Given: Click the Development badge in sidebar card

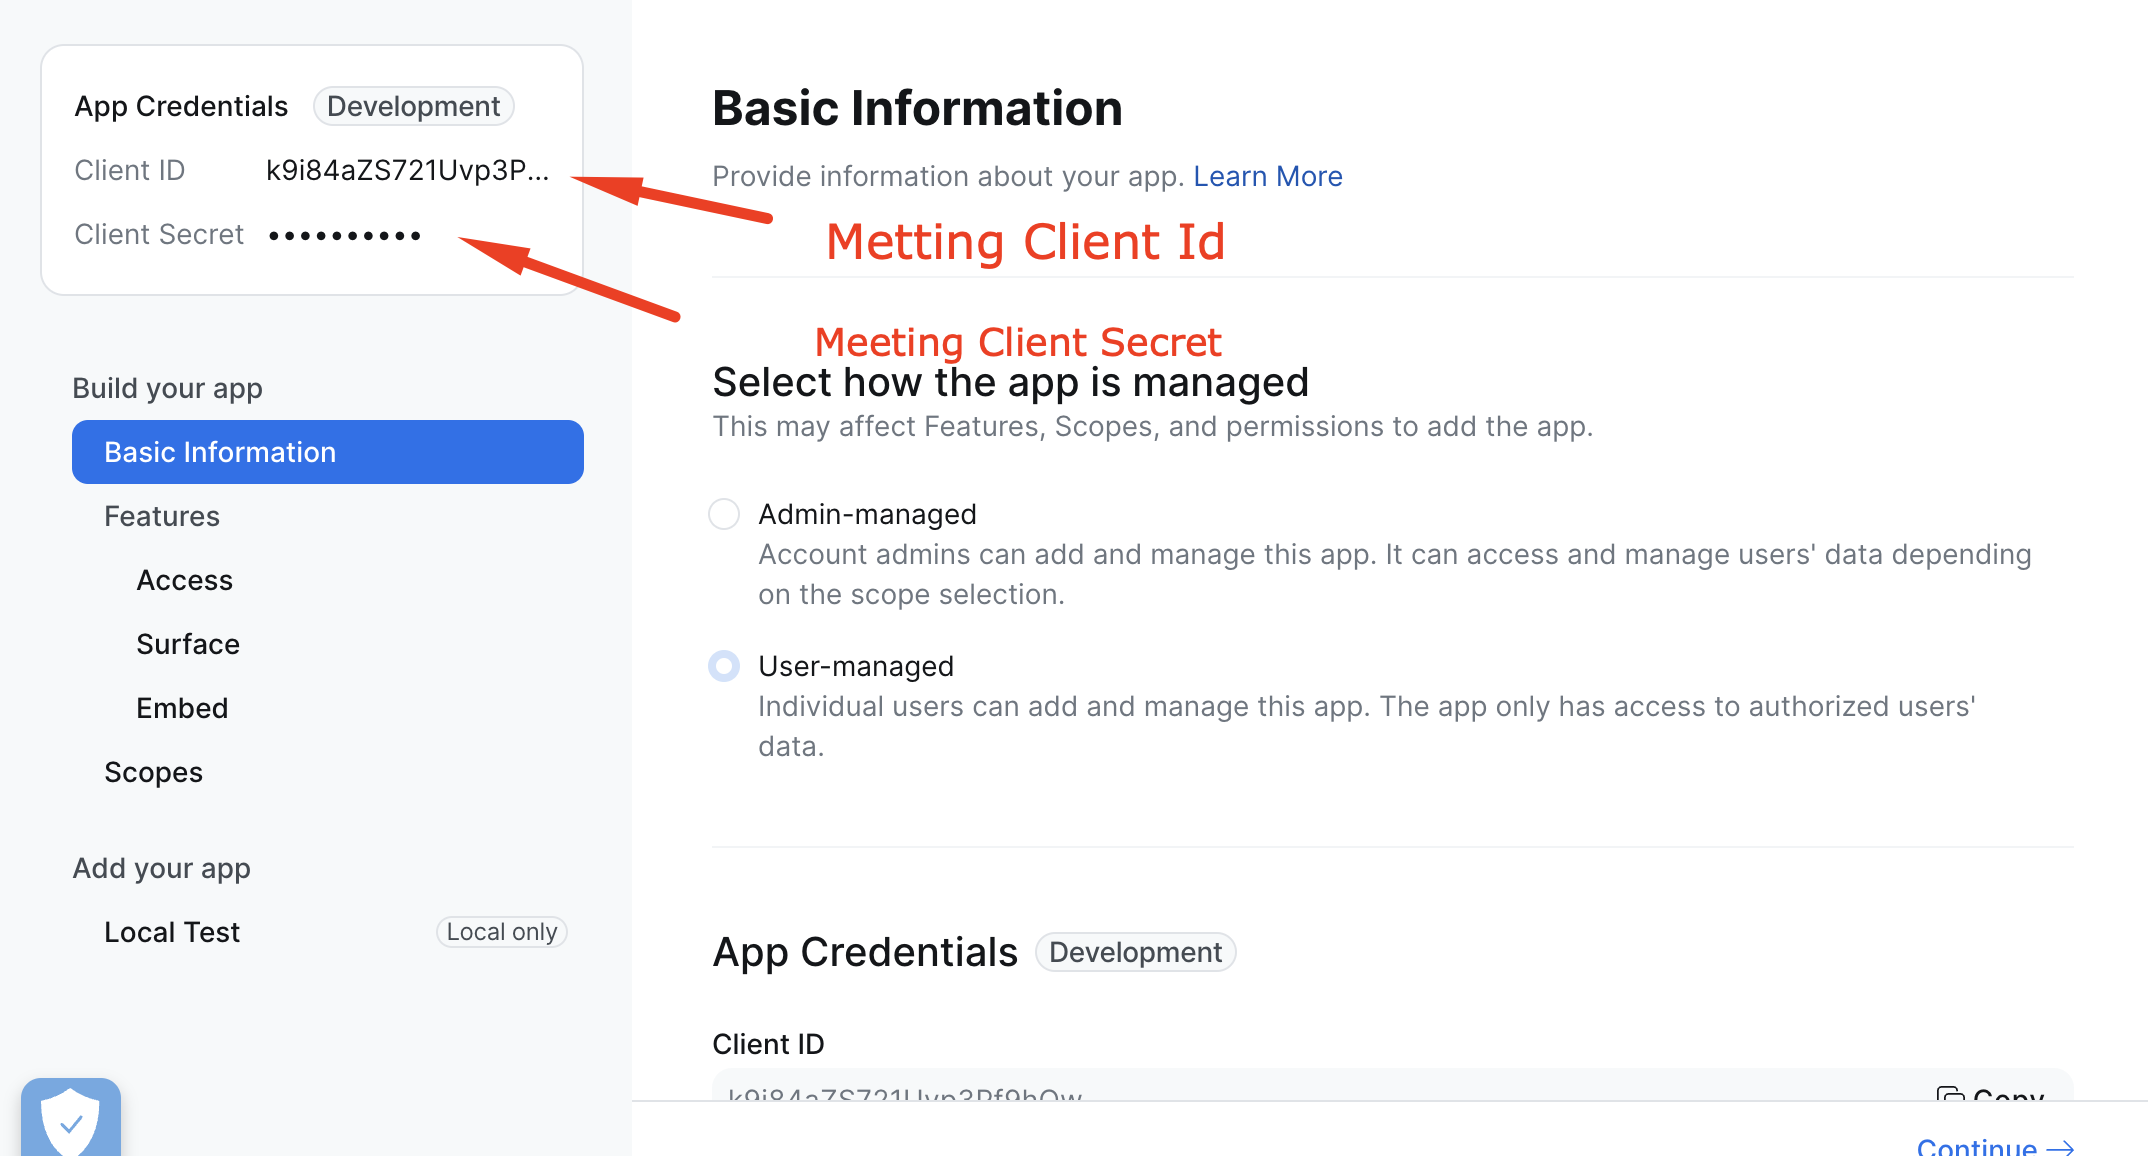Looking at the screenshot, I should tap(413, 106).
